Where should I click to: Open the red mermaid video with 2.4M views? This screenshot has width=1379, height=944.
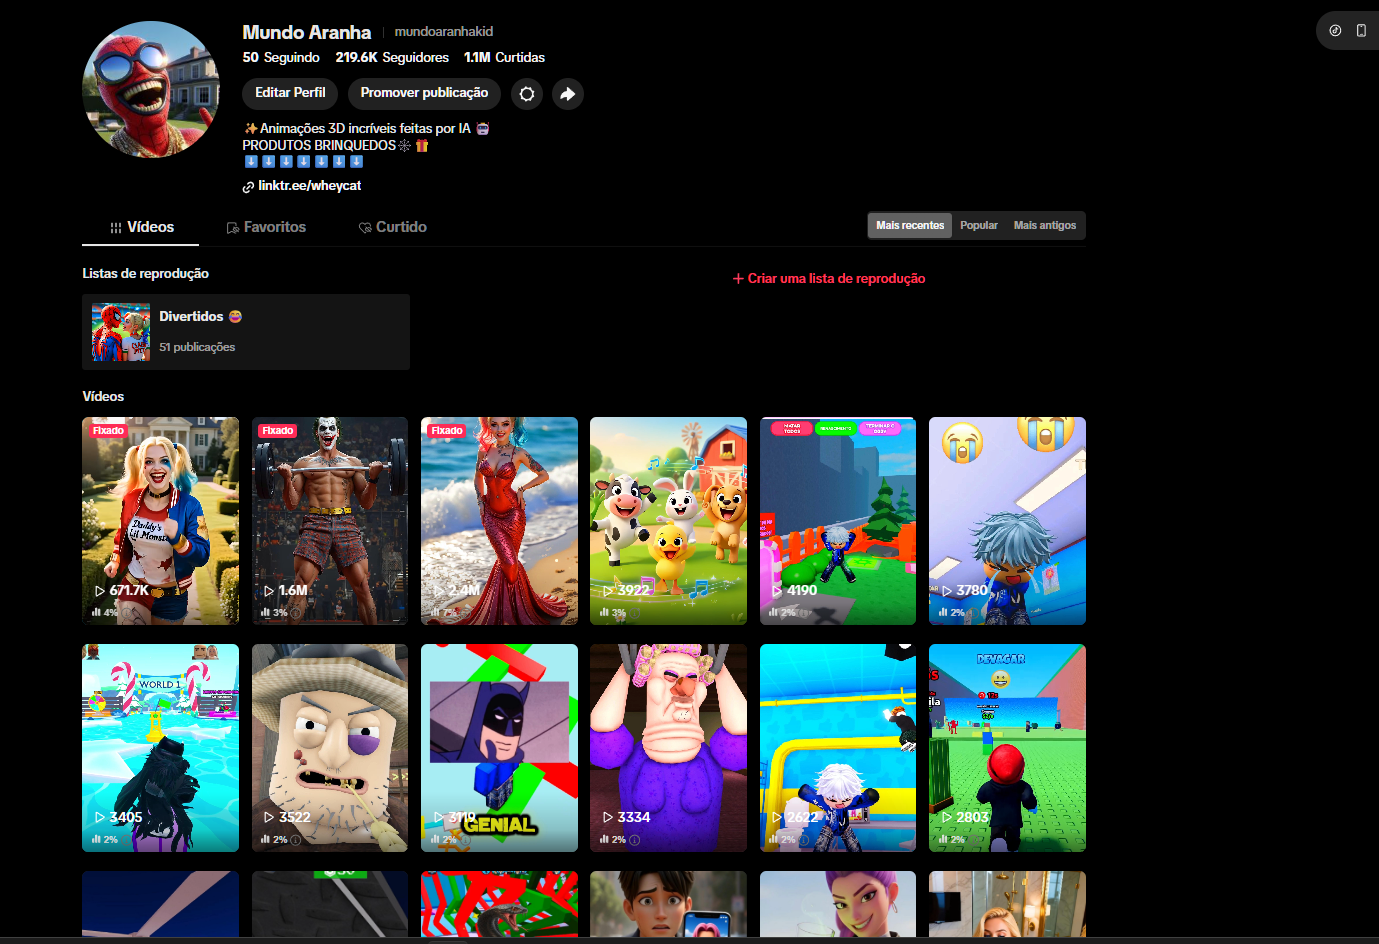coord(499,521)
